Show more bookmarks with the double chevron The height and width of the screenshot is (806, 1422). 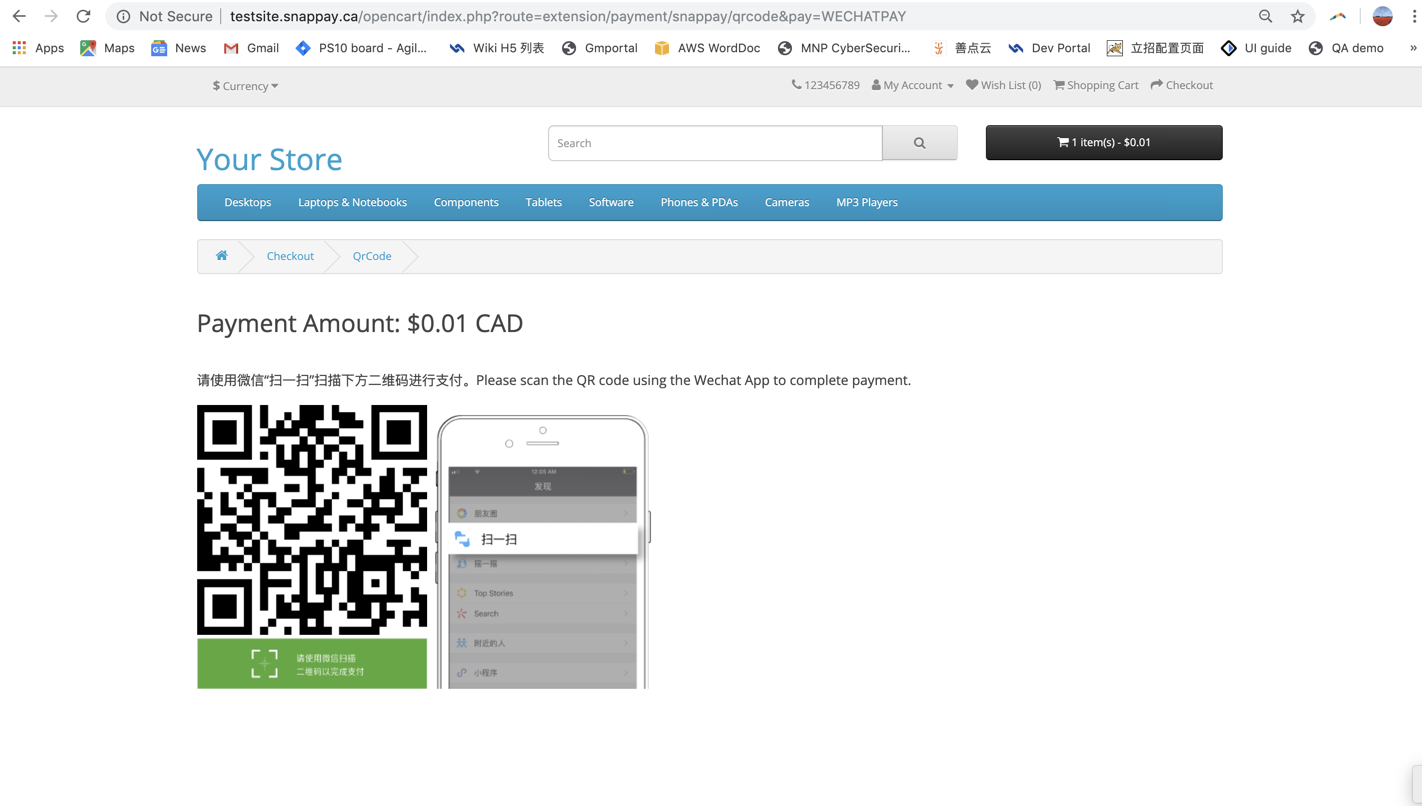tap(1413, 48)
